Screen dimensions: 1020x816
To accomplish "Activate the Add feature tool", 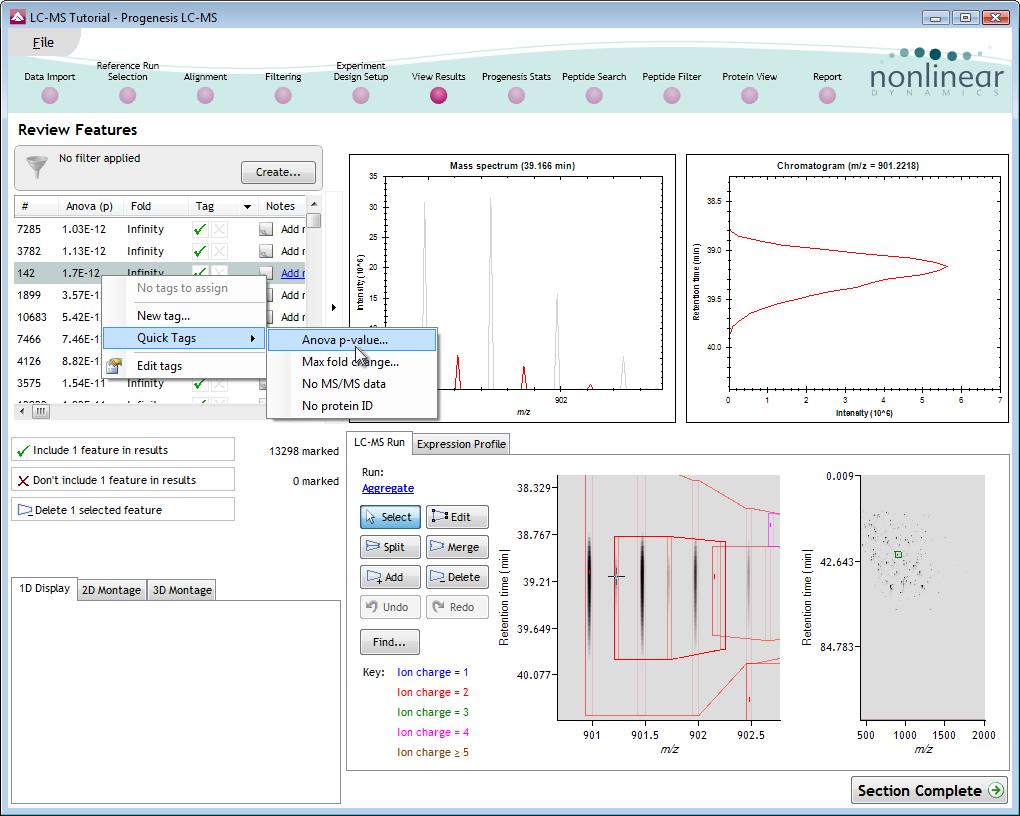I will pos(390,577).
